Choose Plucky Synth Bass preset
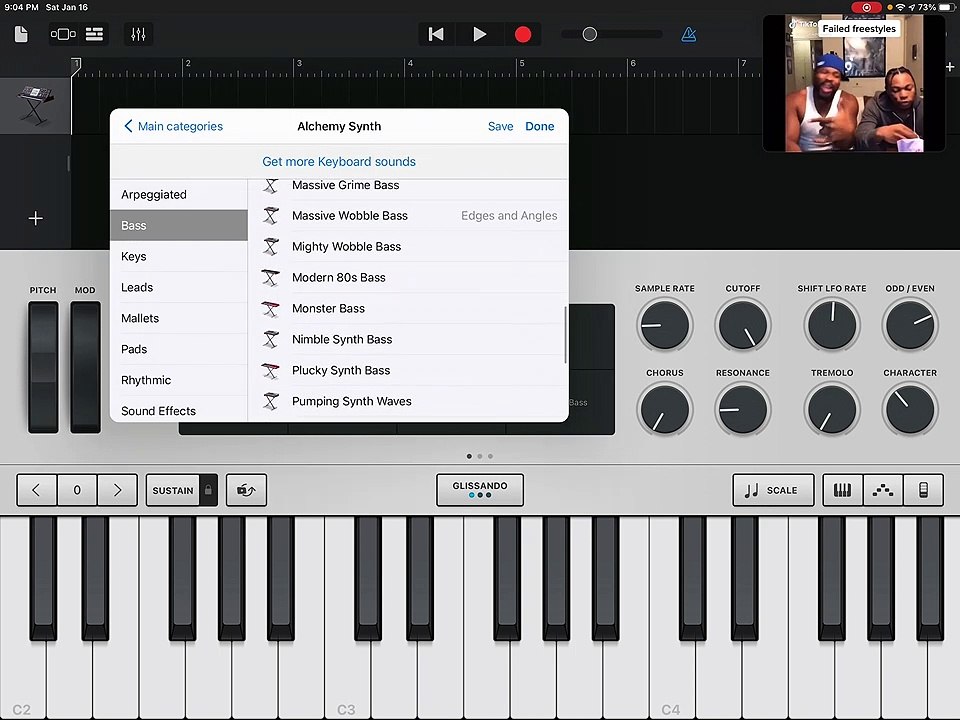Viewport: 960px width, 720px height. click(x=408, y=370)
